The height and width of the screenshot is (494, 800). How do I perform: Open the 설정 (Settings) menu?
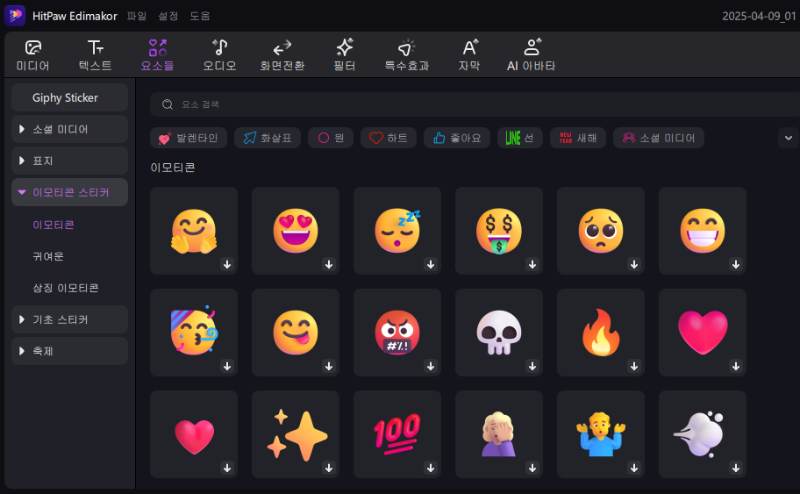[168, 16]
